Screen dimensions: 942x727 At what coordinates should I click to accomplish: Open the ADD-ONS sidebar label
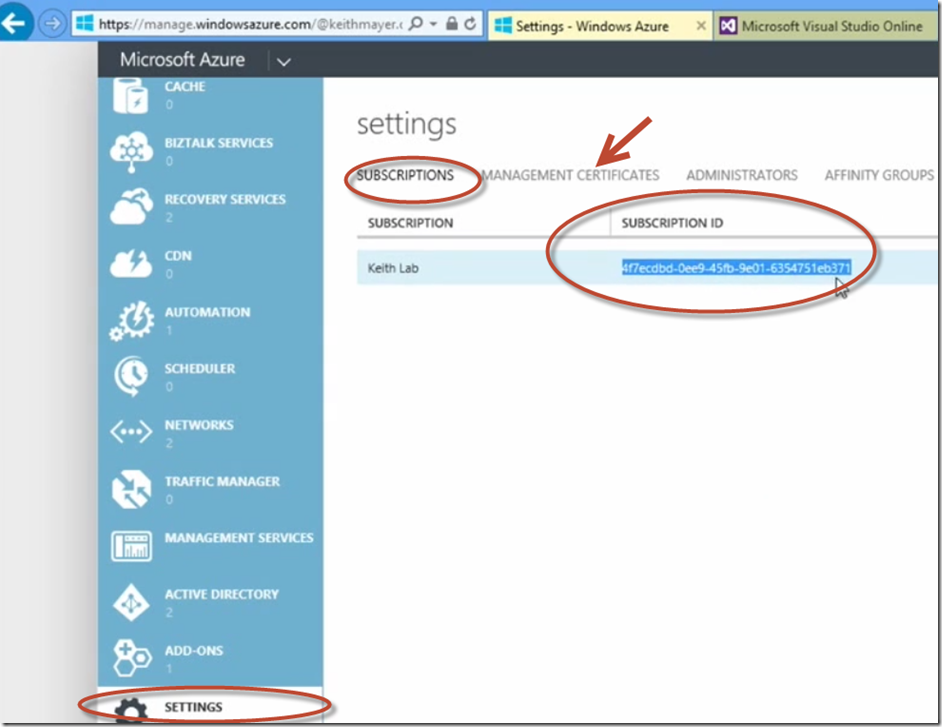[x=193, y=651]
